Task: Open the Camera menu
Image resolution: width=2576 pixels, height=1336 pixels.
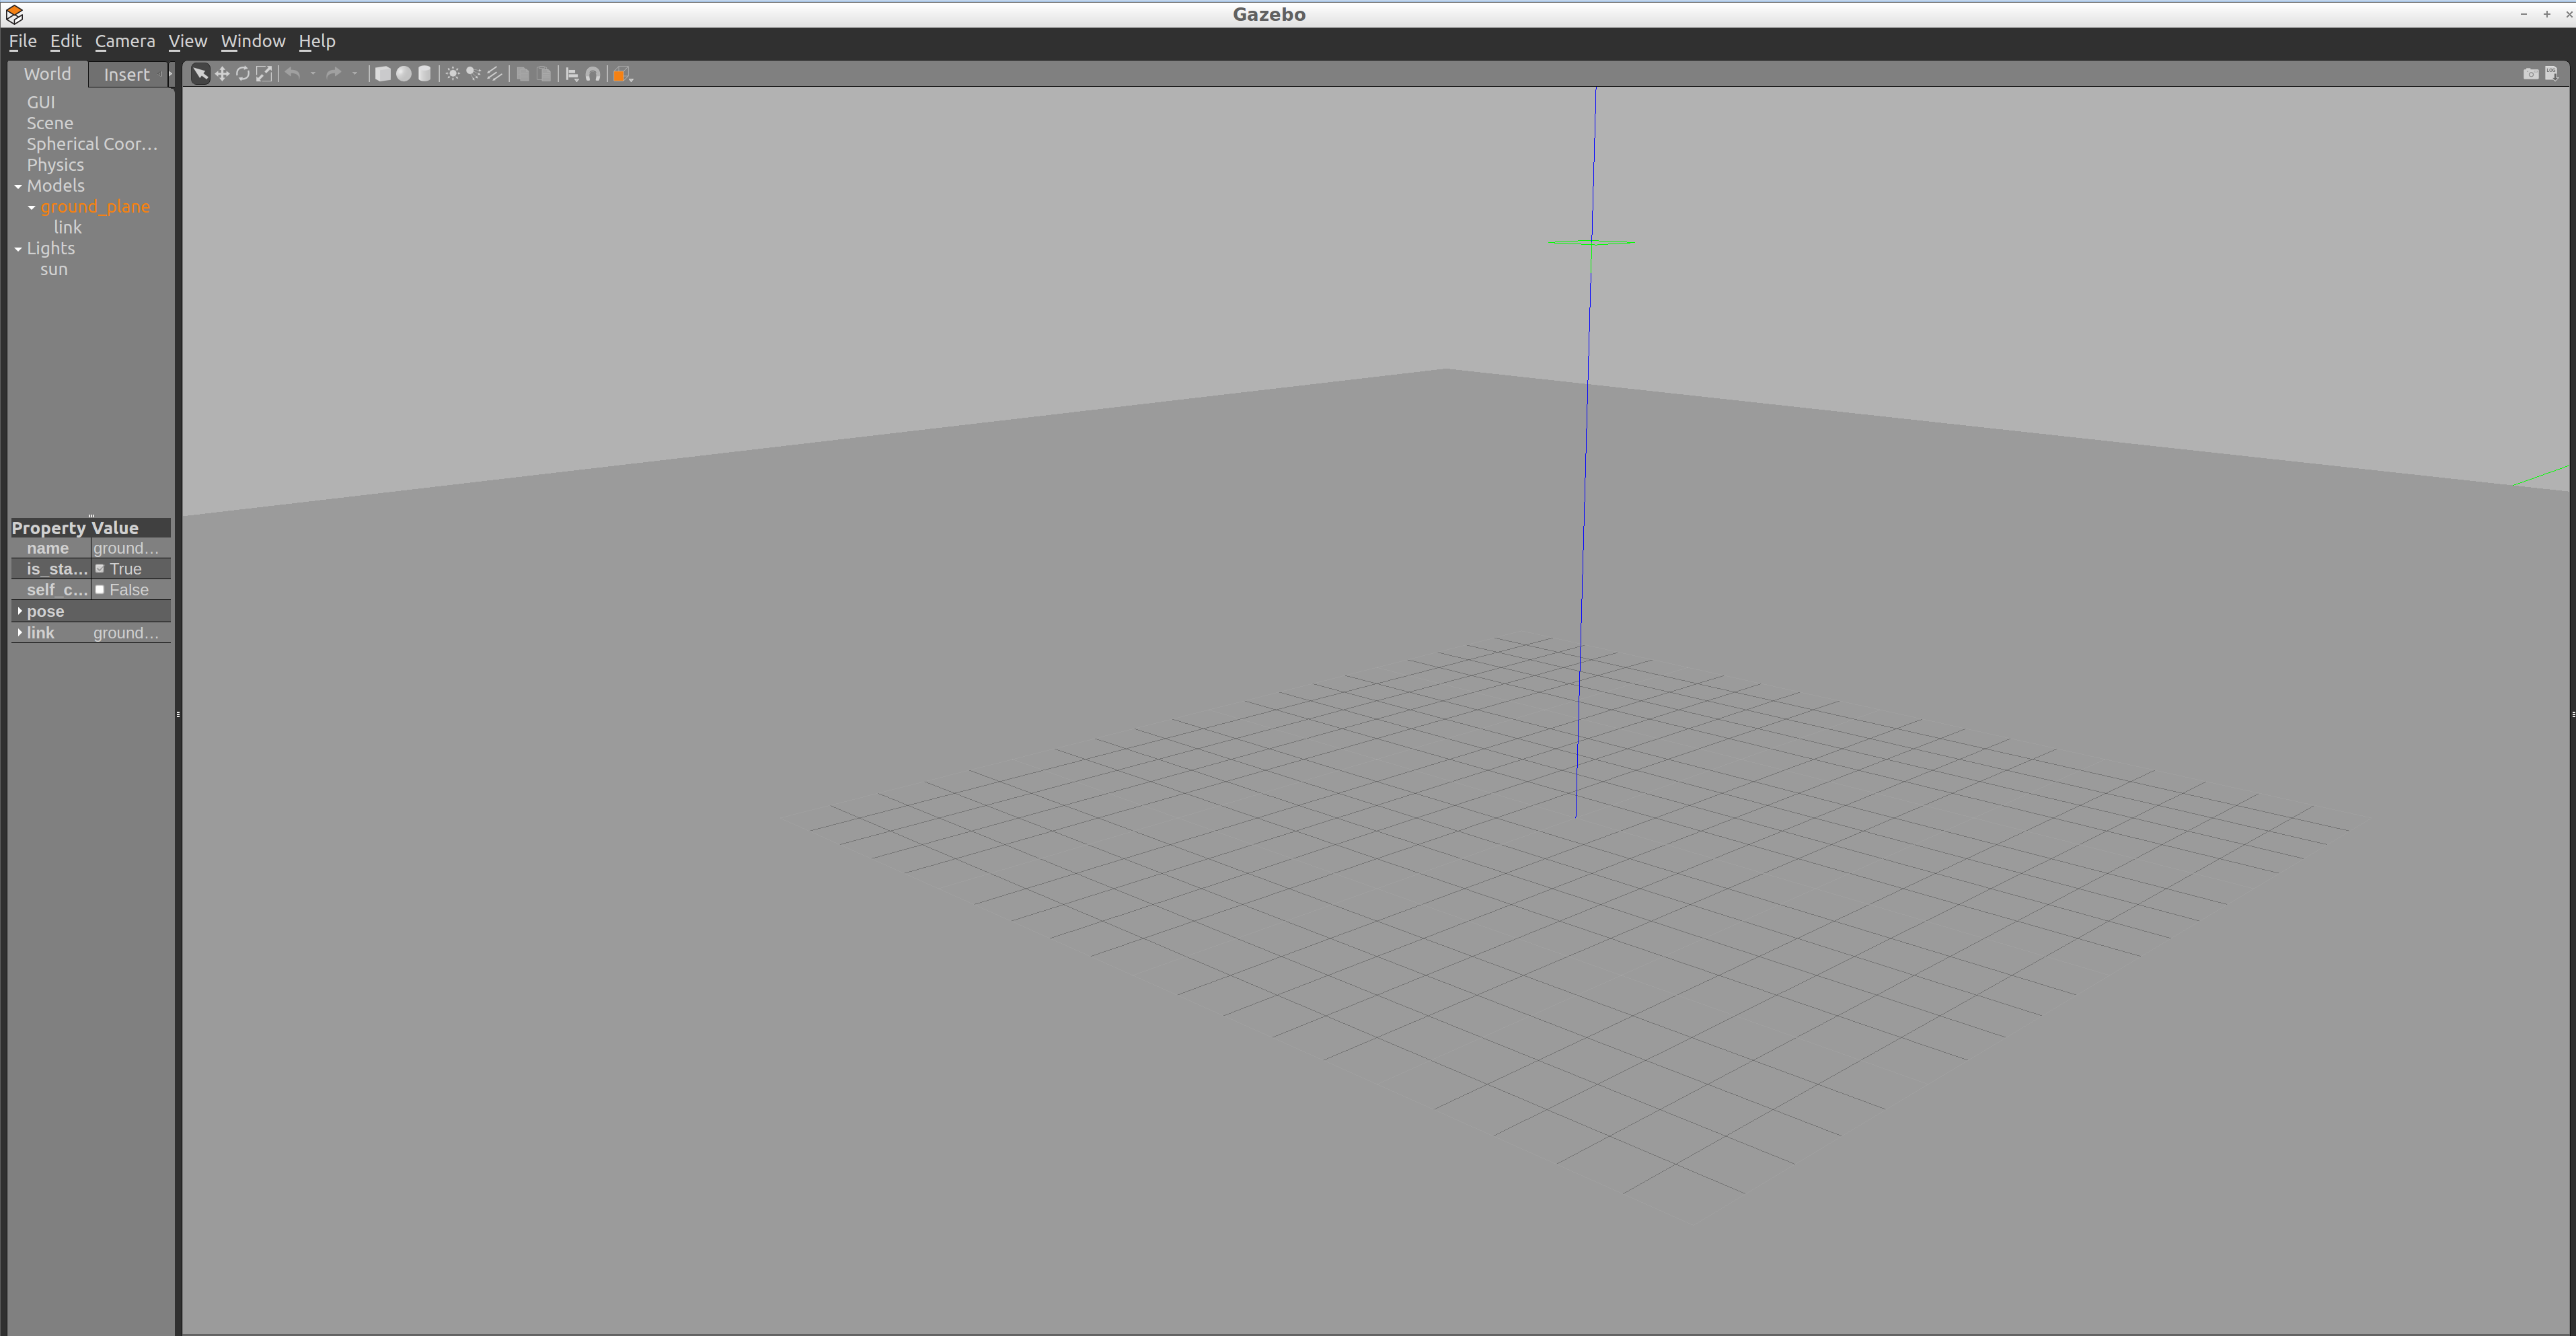Action: click(124, 39)
